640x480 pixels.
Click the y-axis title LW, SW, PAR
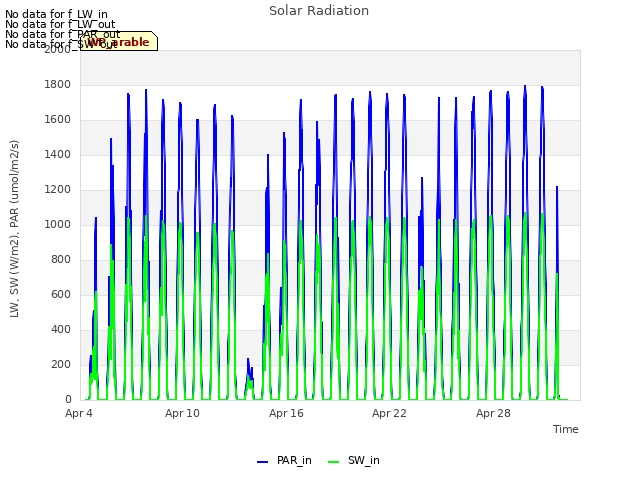point(14,229)
